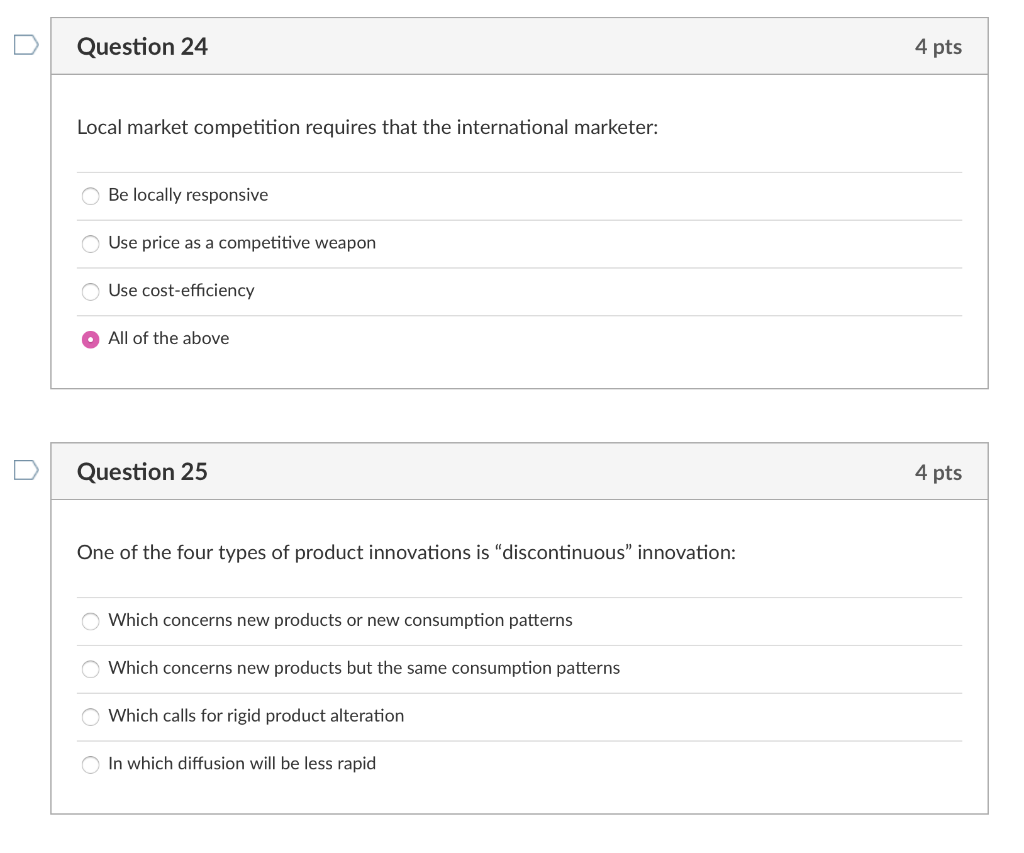Click the 'Use cost-efficiency' answer label text

181,291
